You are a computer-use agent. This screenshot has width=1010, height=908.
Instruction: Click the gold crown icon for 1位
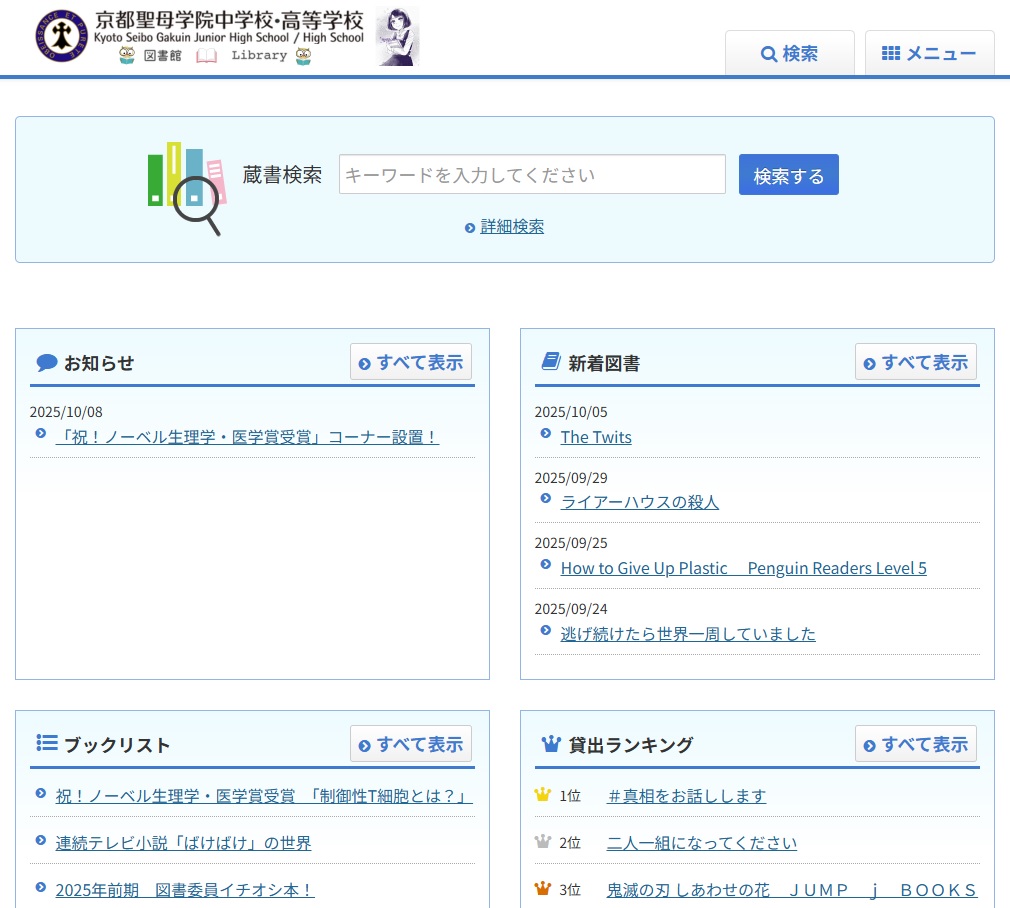click(543, 795)
